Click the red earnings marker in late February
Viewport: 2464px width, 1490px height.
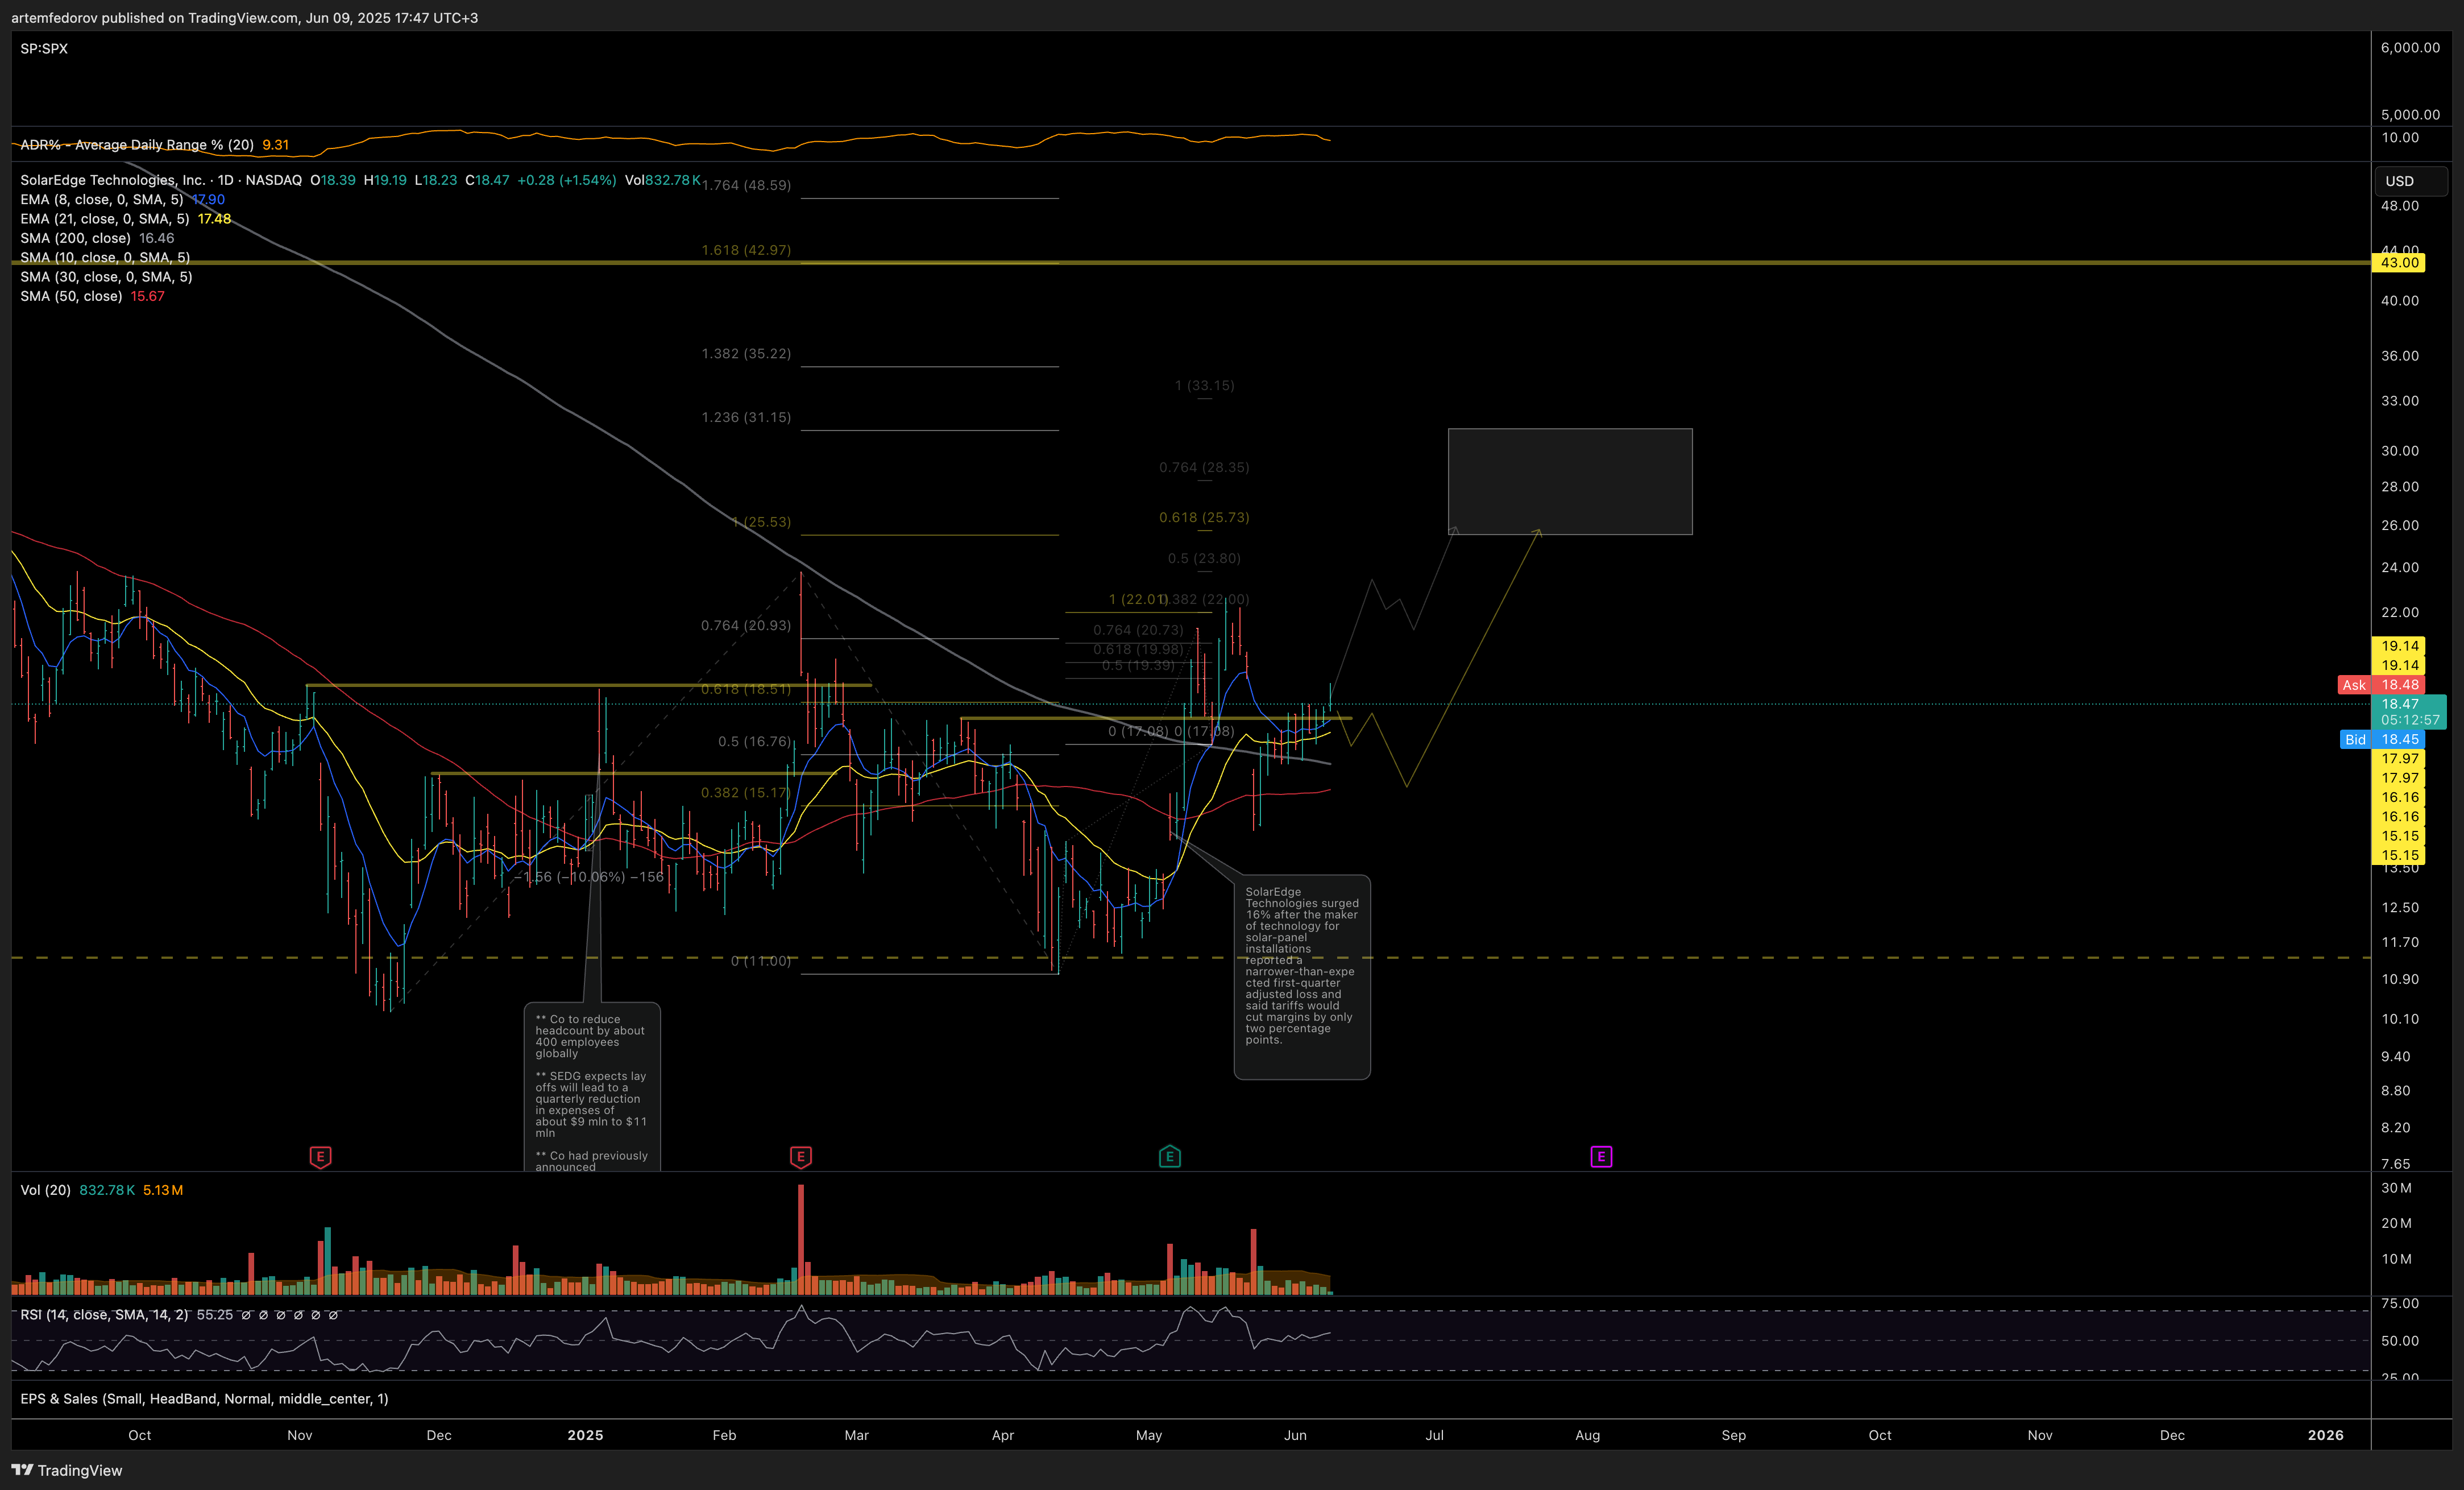coord(800,1157)
